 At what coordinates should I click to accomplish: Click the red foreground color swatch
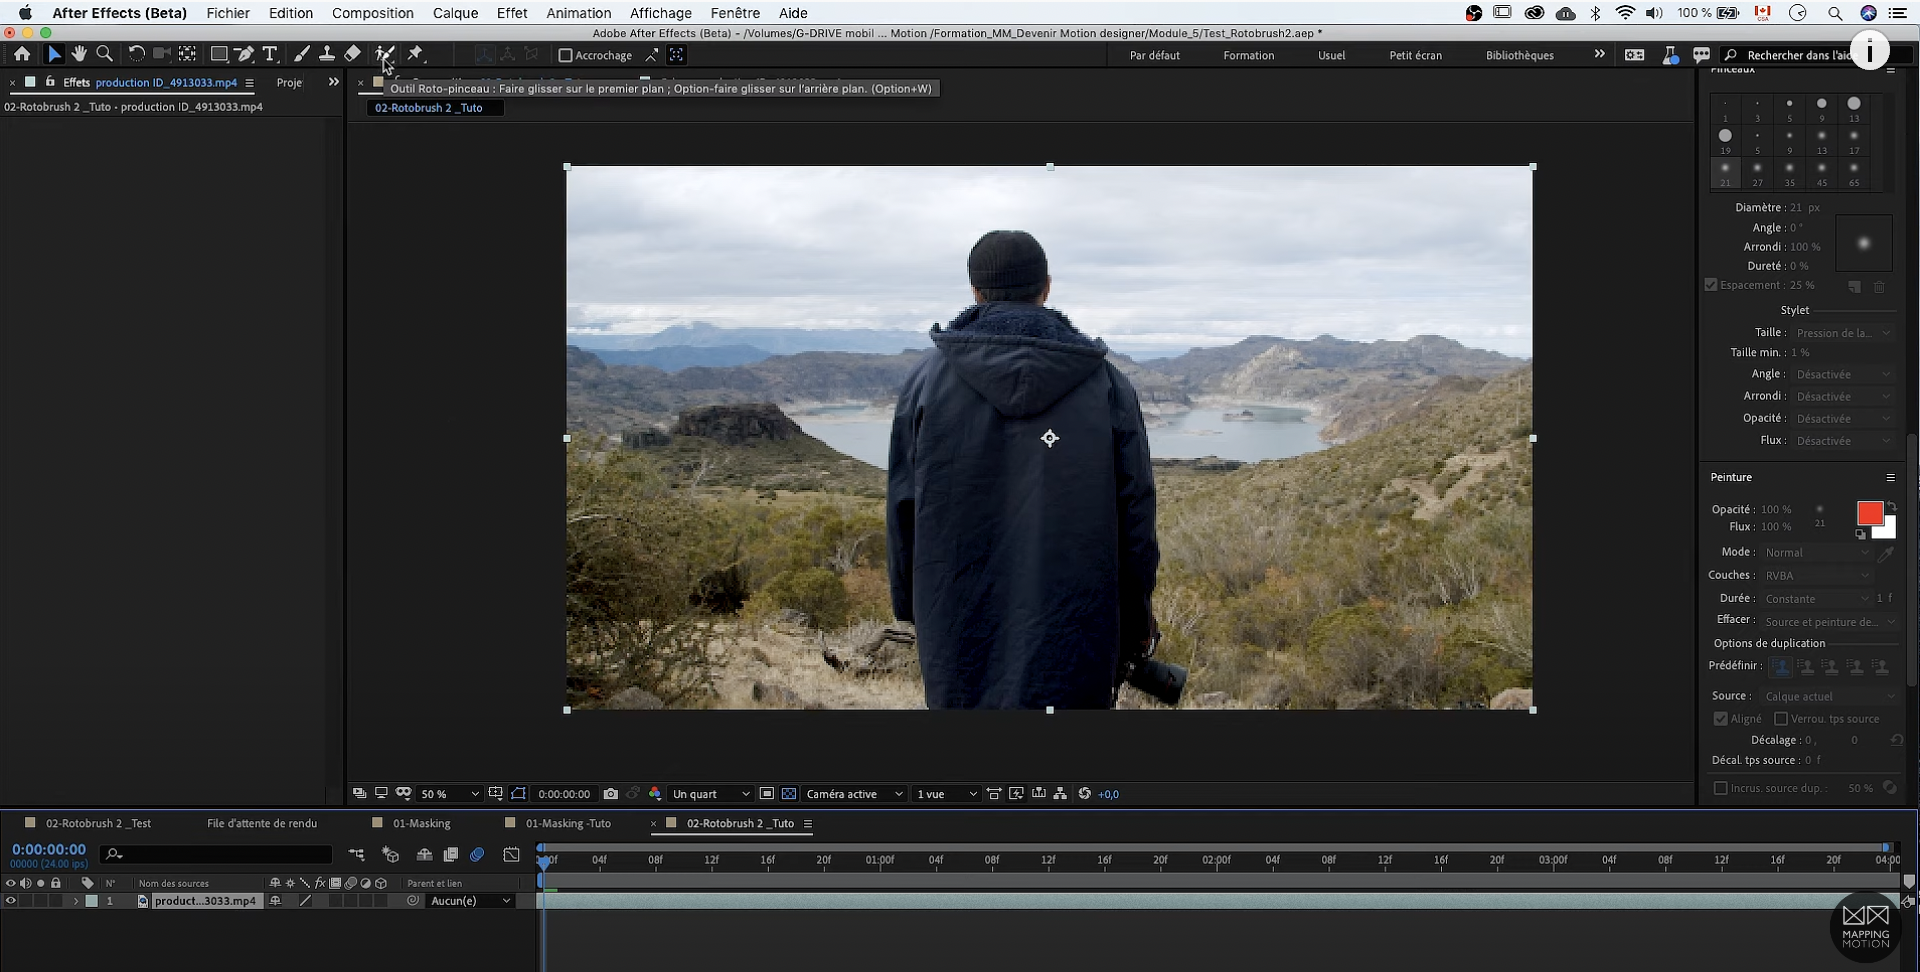pyautogui.click(x=1868, y=513)
